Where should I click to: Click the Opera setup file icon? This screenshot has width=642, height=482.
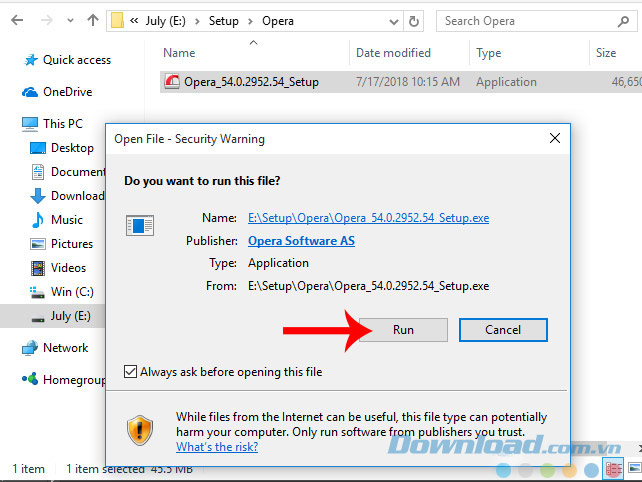point(172,81)
